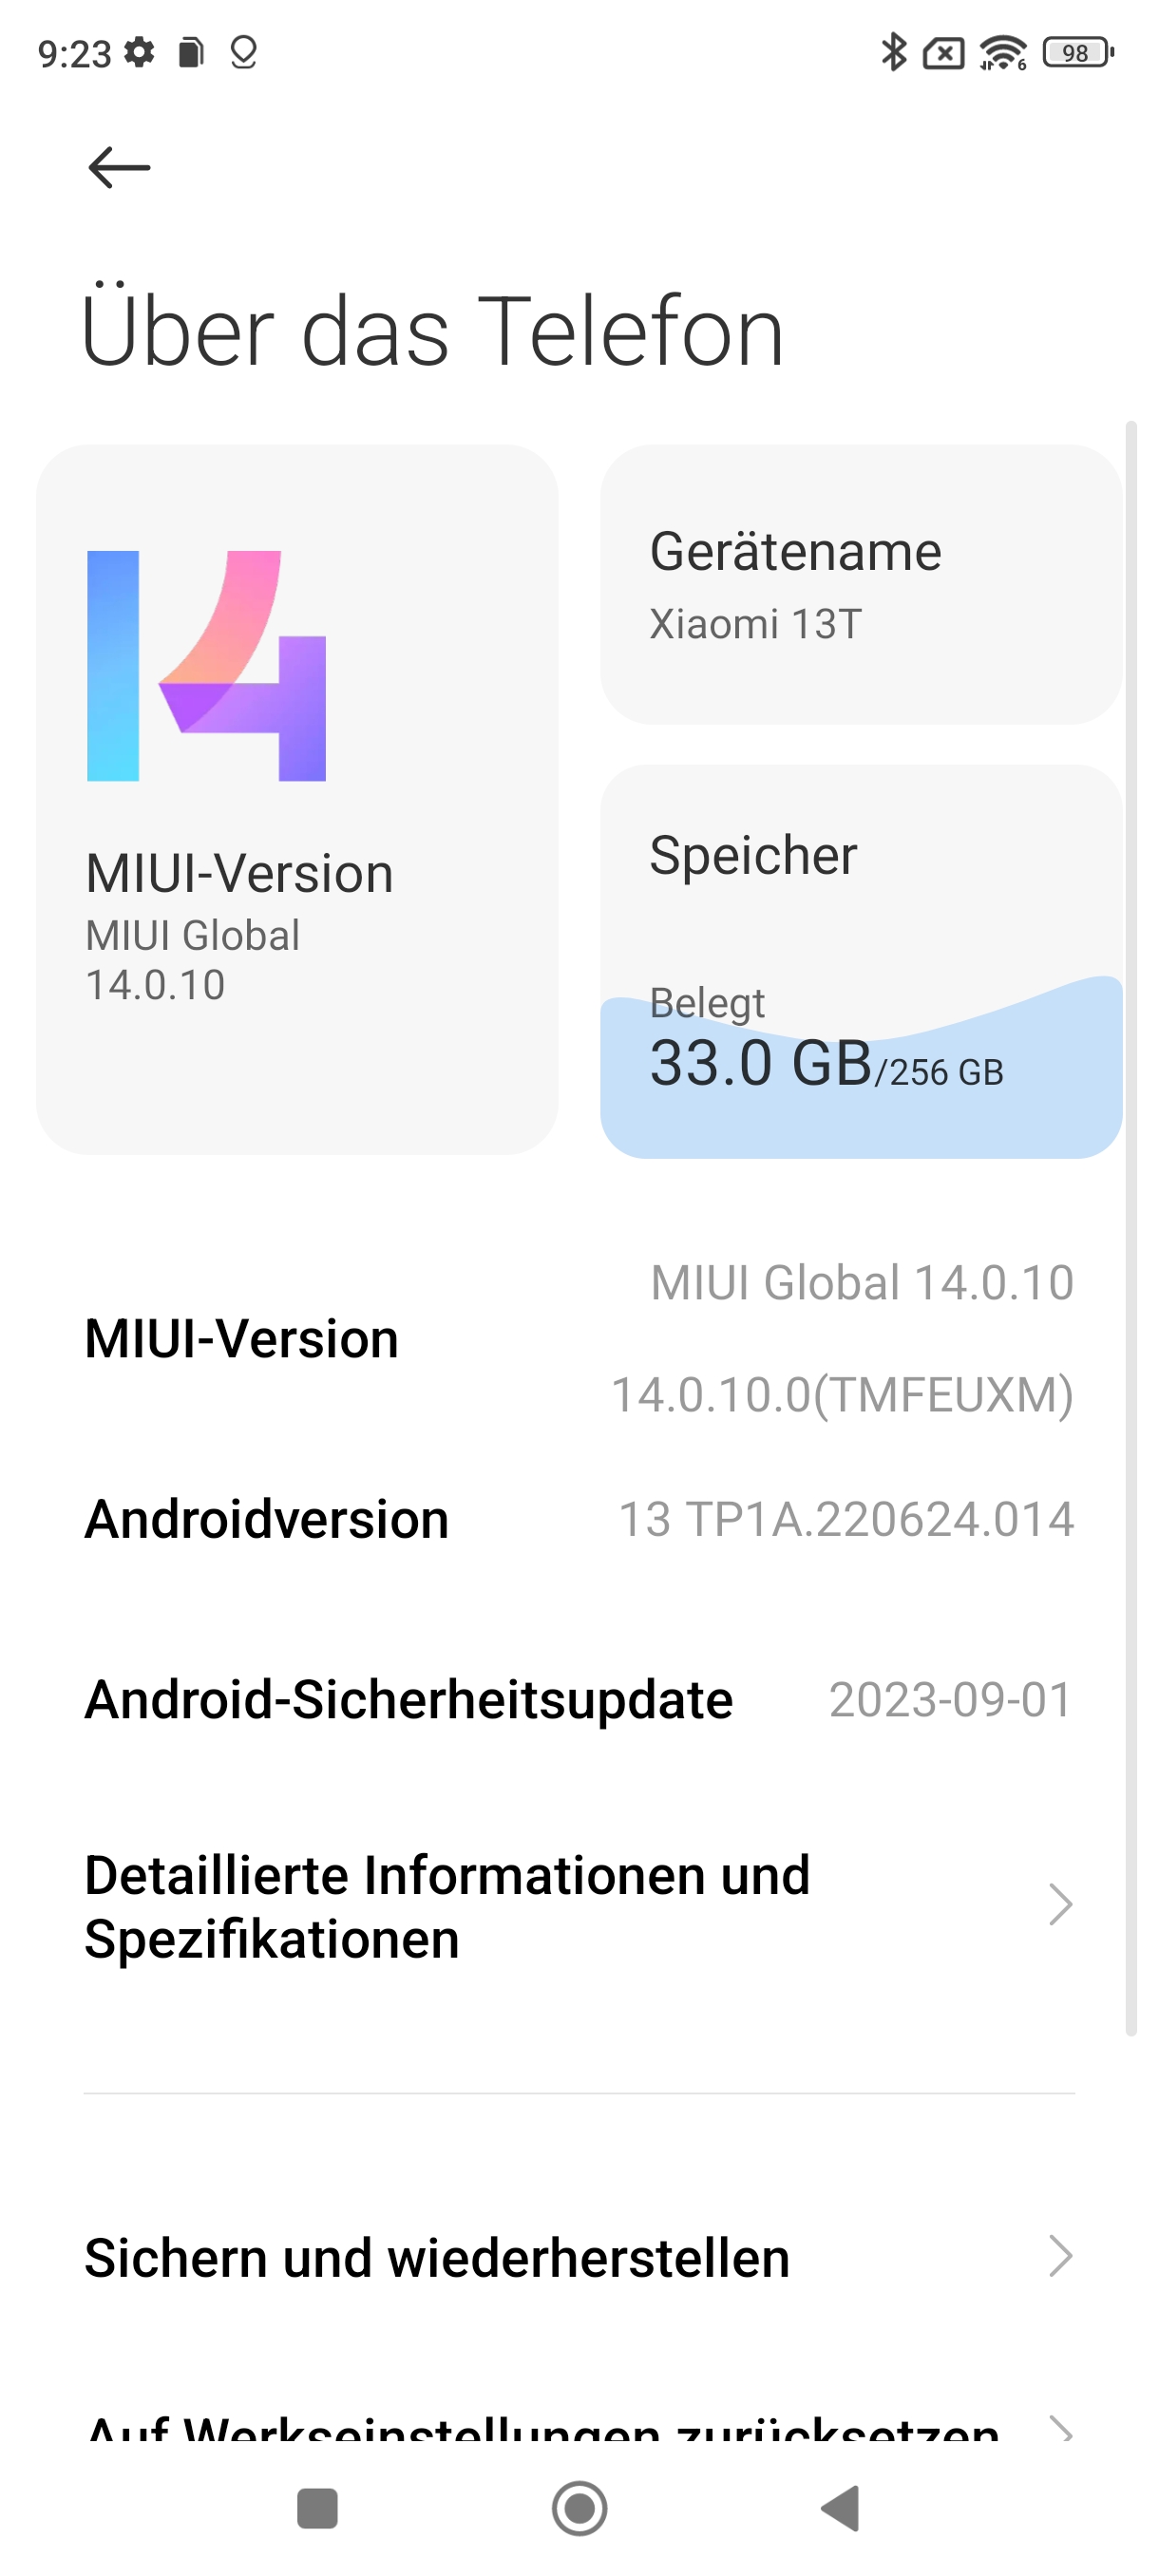Select the MIUI-Version list row

(x=579, y=1338)
